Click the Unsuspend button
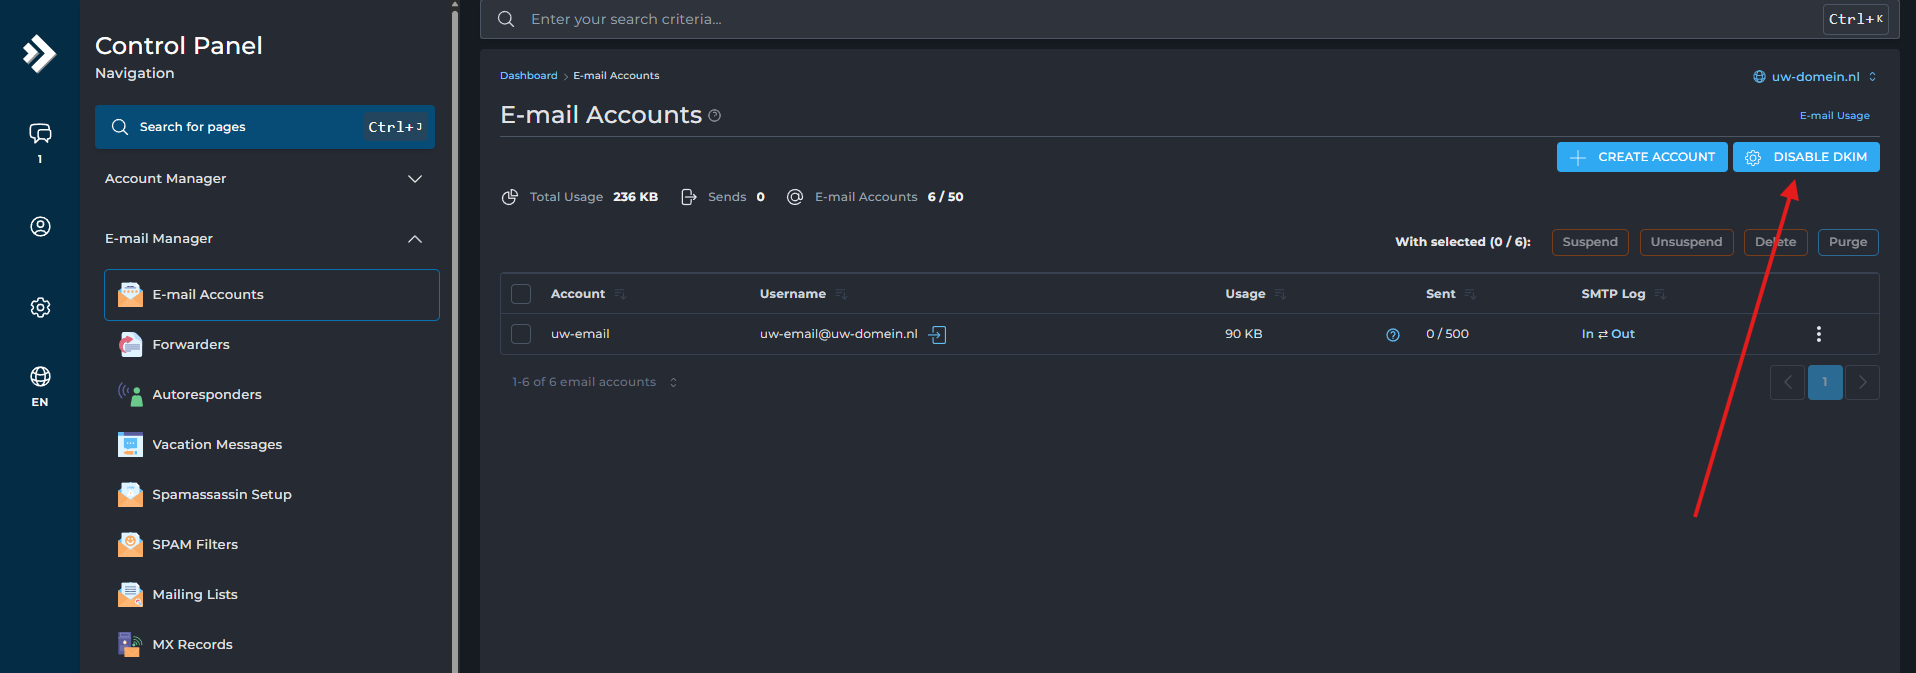 [x=1686, y=242]
